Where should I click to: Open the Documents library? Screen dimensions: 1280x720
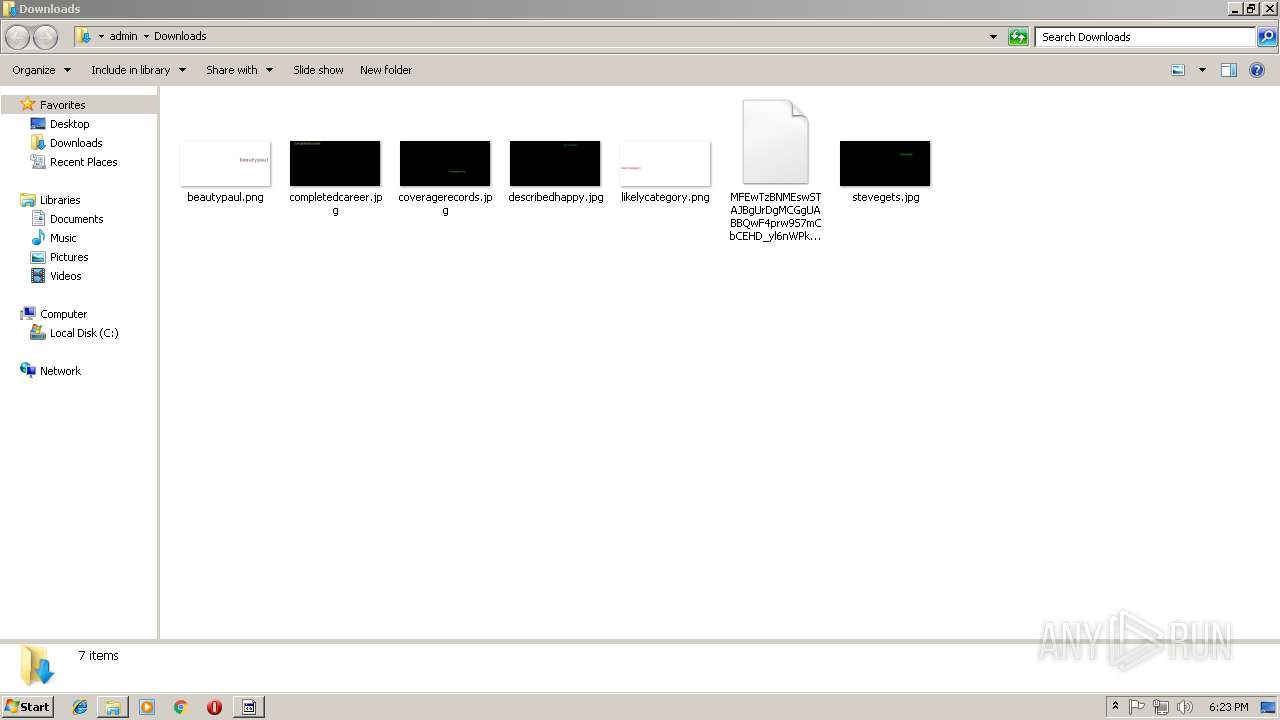[x=76, y=219]
